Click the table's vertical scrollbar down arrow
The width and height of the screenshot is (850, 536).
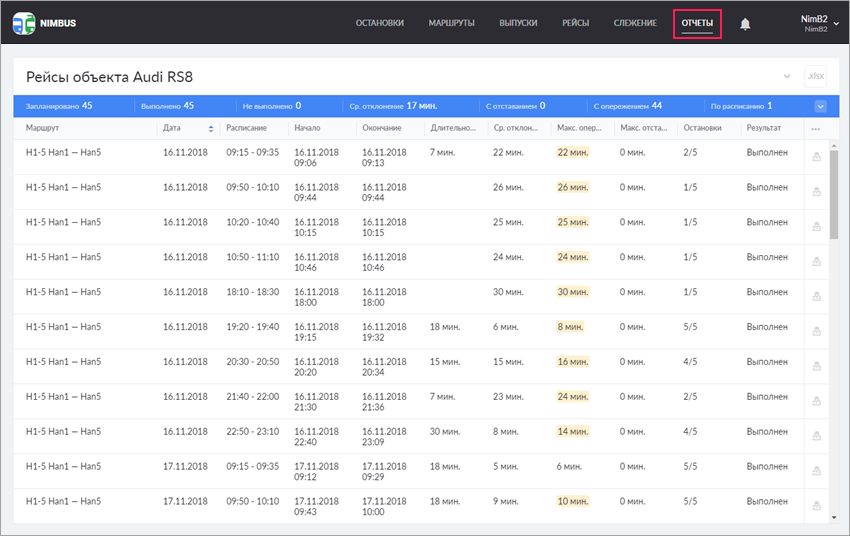coord(834,517)
